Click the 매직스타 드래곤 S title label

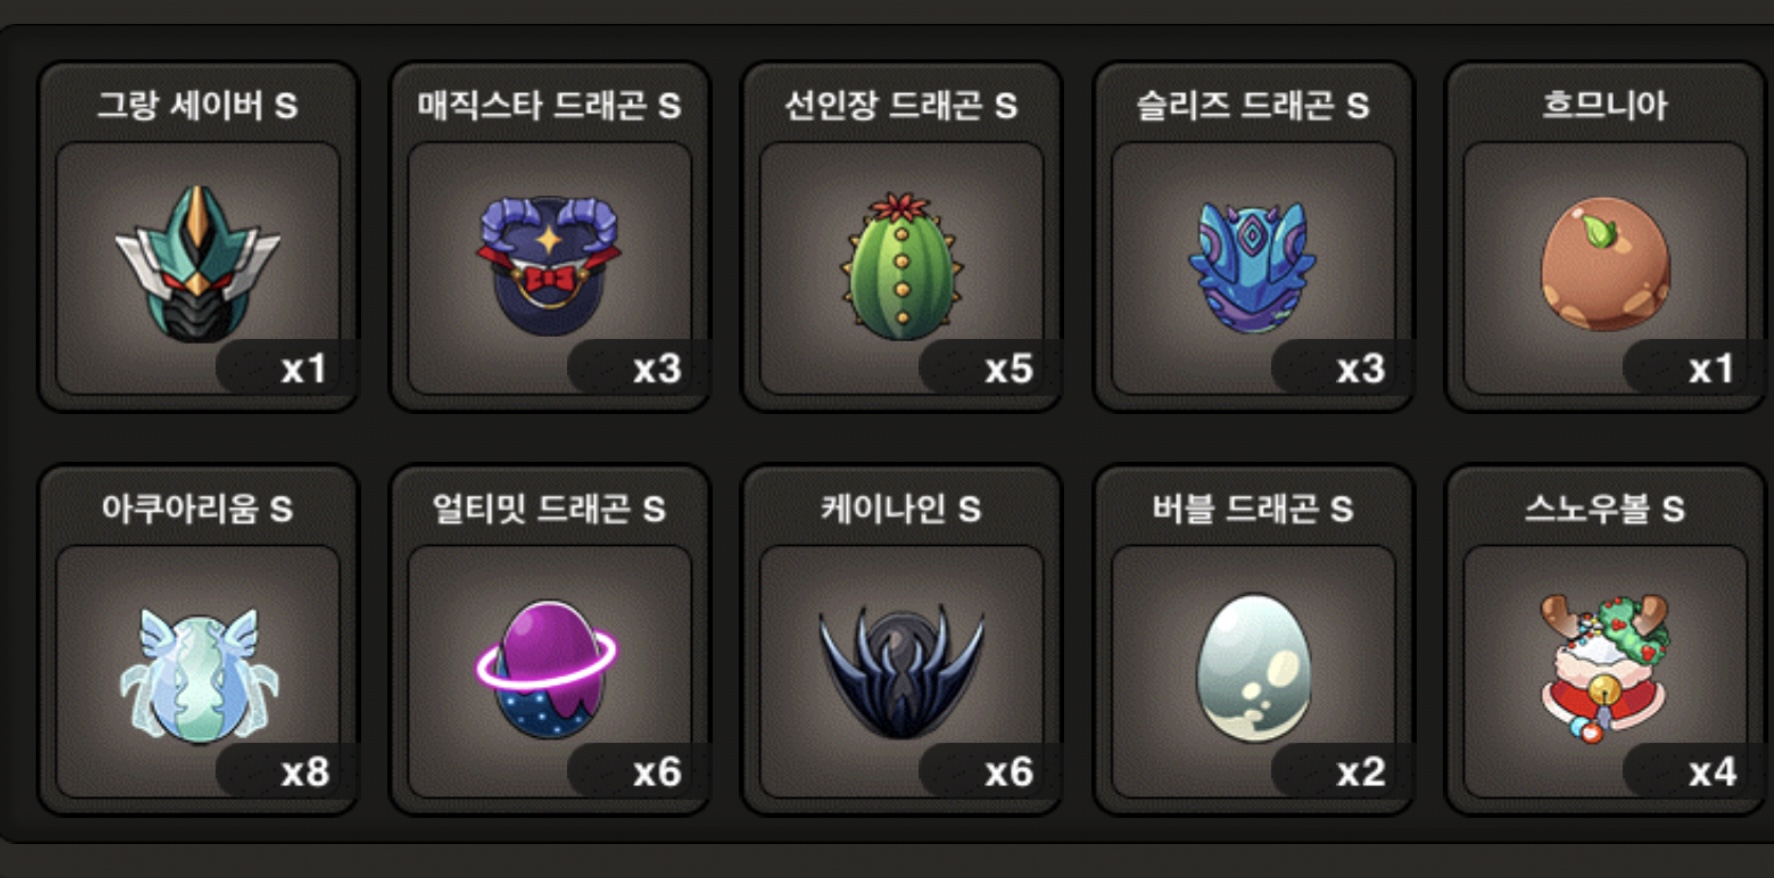click(x=549, y=105)
